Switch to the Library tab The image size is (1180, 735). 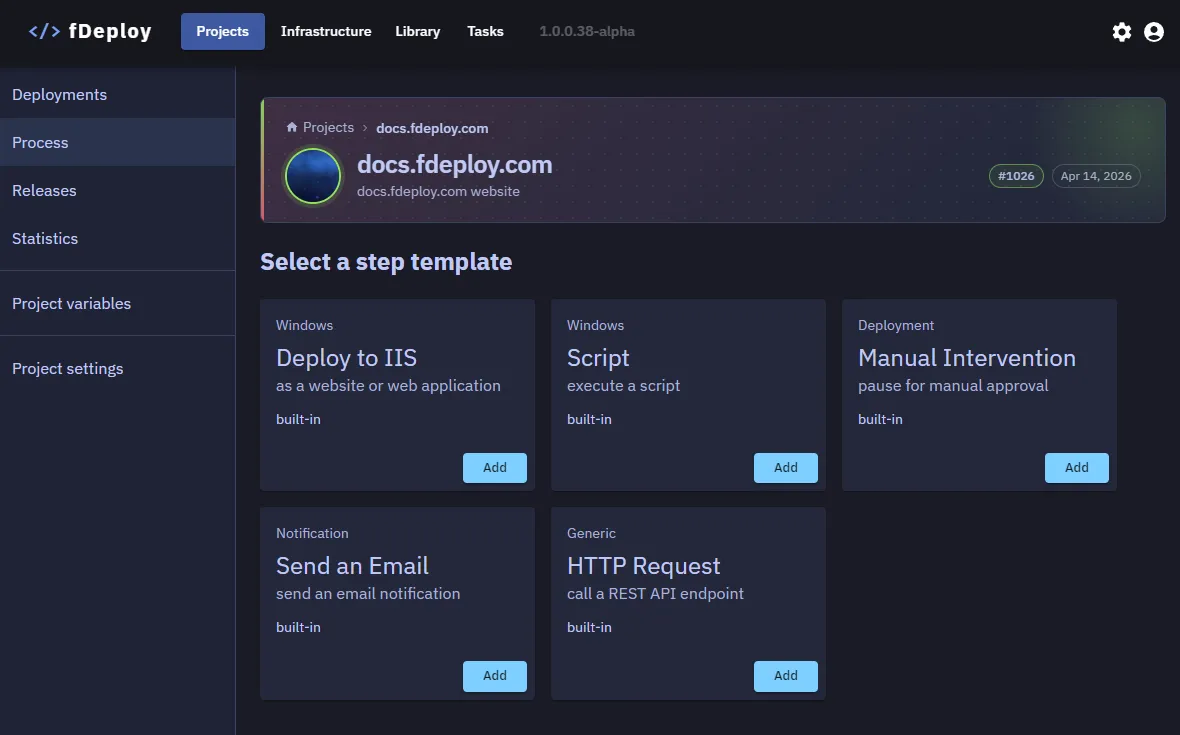[x=418, y=32]
